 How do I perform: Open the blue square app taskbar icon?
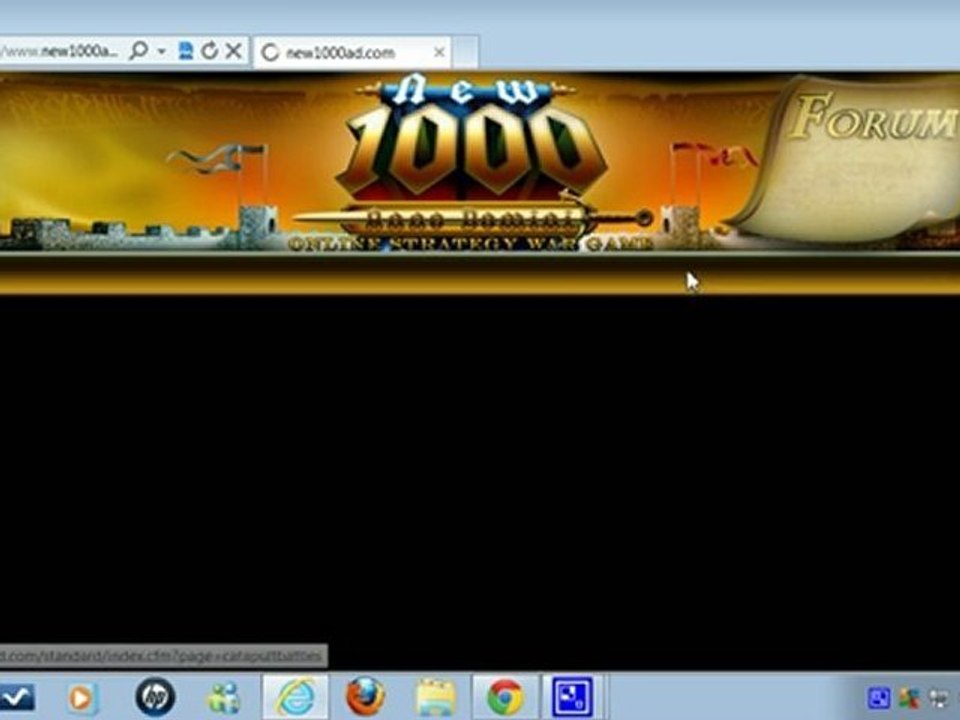[x=573, y=697]
